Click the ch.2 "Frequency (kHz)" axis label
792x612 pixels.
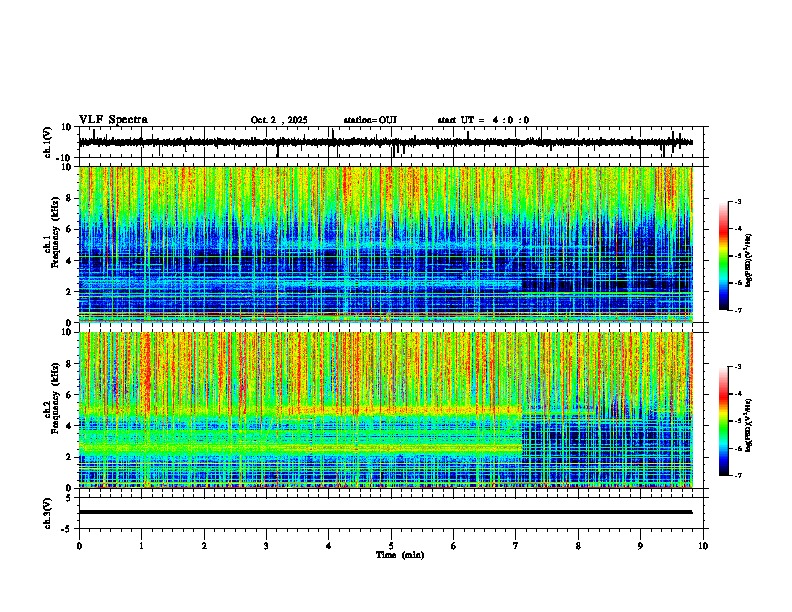(55, 398)
